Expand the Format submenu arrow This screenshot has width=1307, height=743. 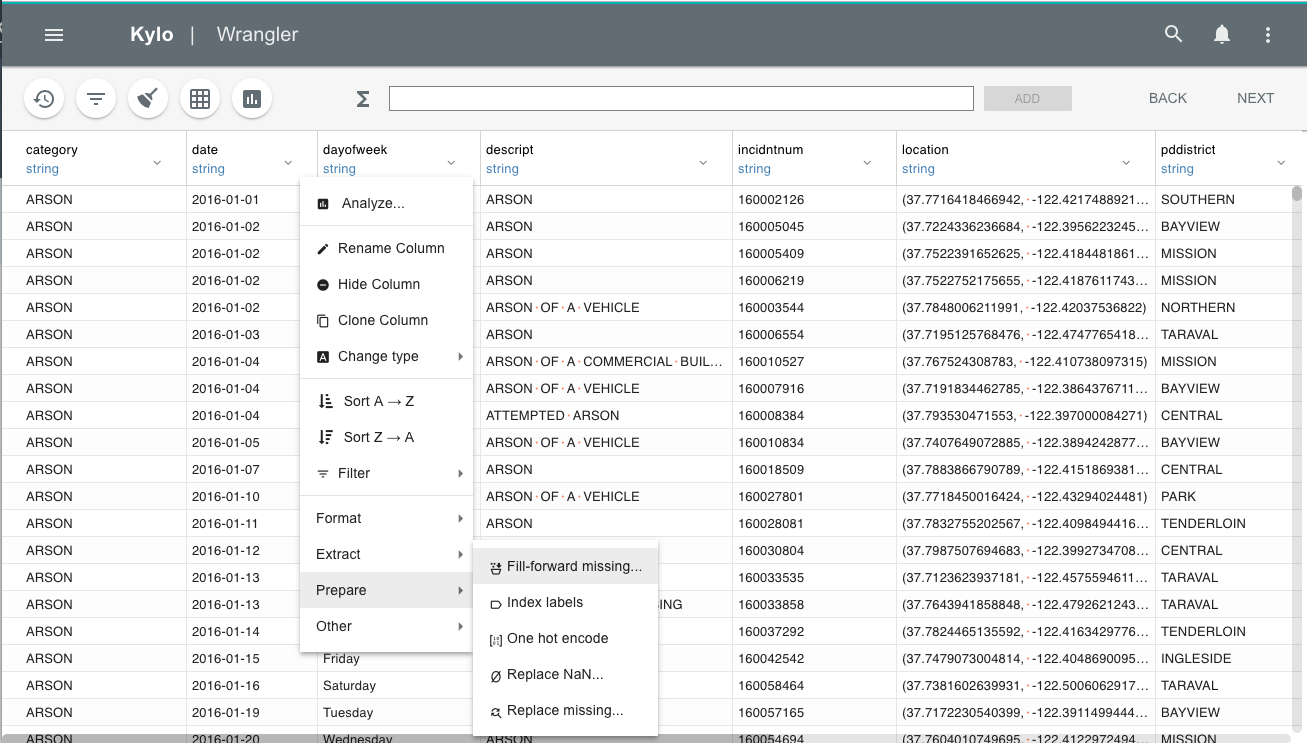461,519
